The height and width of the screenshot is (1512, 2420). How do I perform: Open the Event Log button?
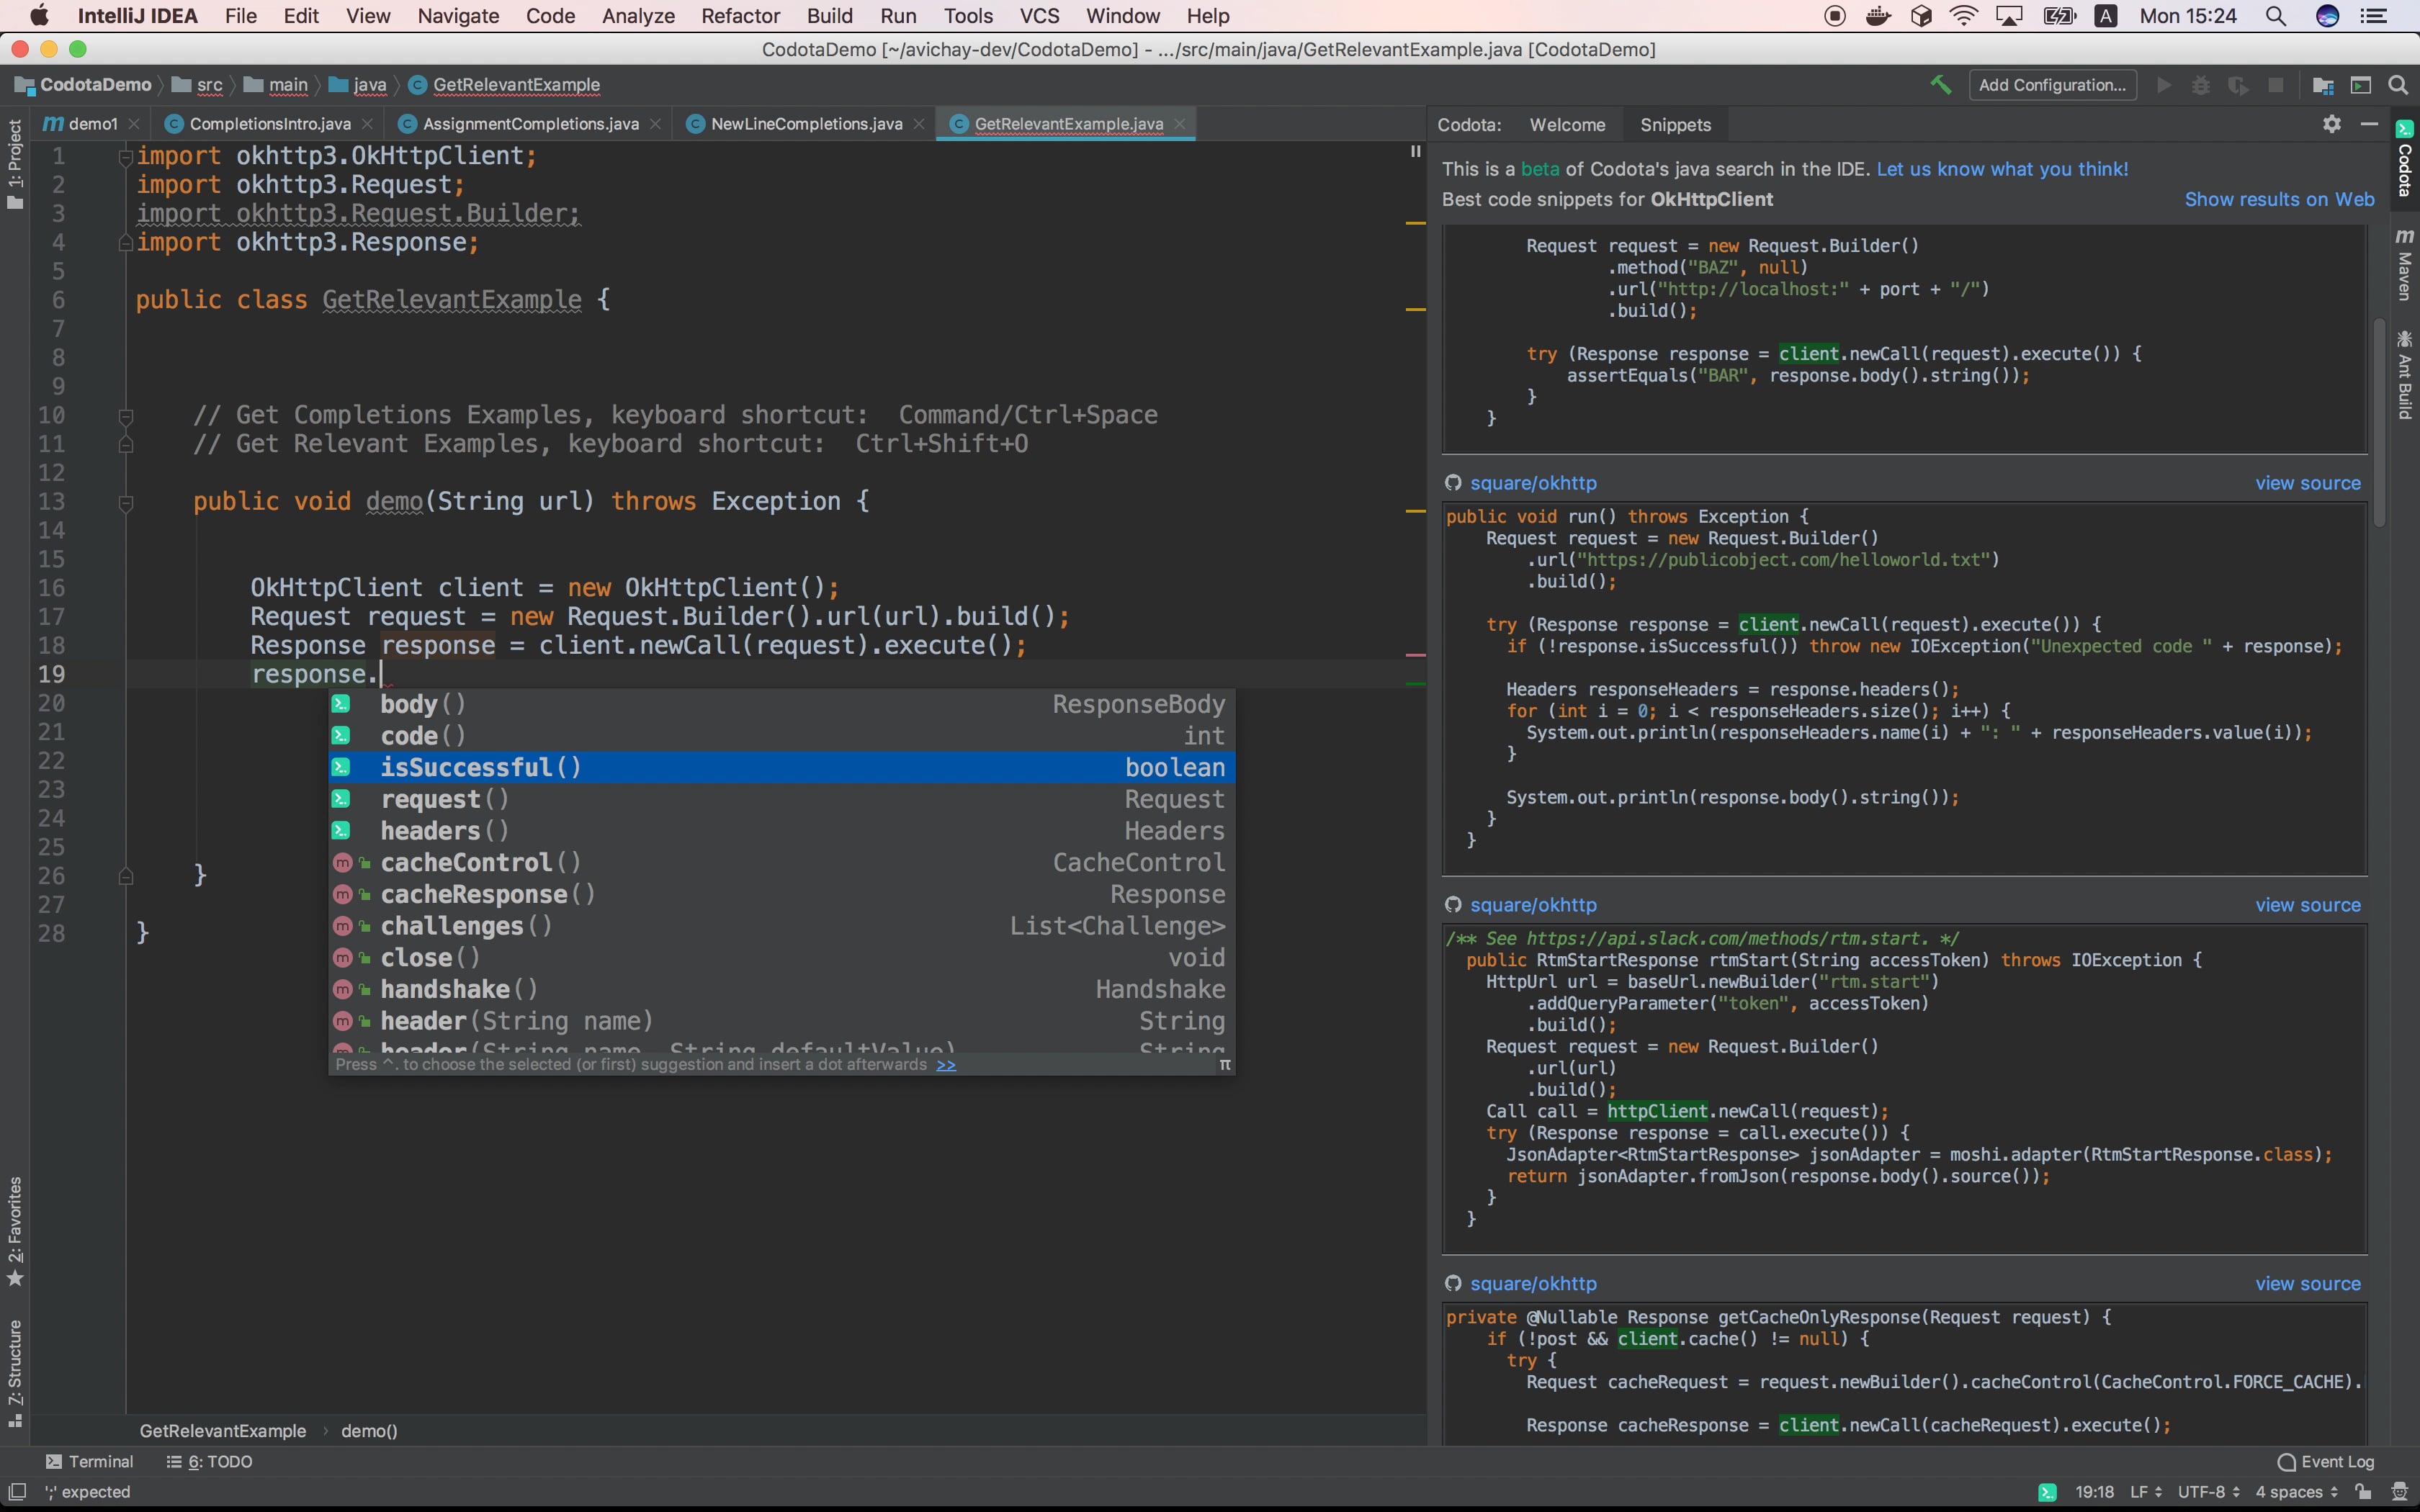pos(2325,1461)
